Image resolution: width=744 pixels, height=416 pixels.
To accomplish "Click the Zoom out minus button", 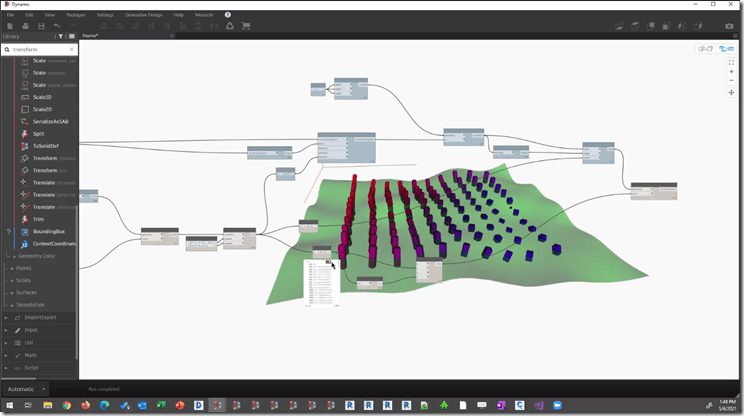I will click(x=732, y=82).
